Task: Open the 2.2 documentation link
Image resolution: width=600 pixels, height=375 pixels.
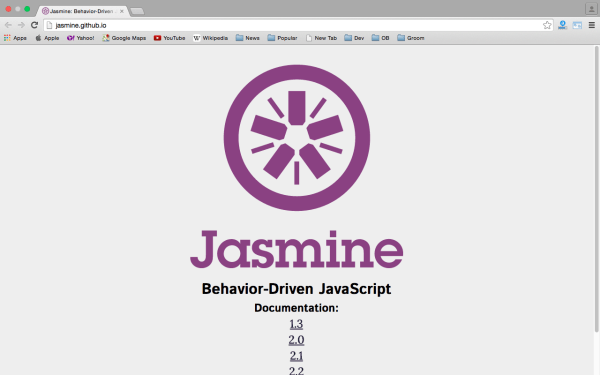Action: point(296,370)
